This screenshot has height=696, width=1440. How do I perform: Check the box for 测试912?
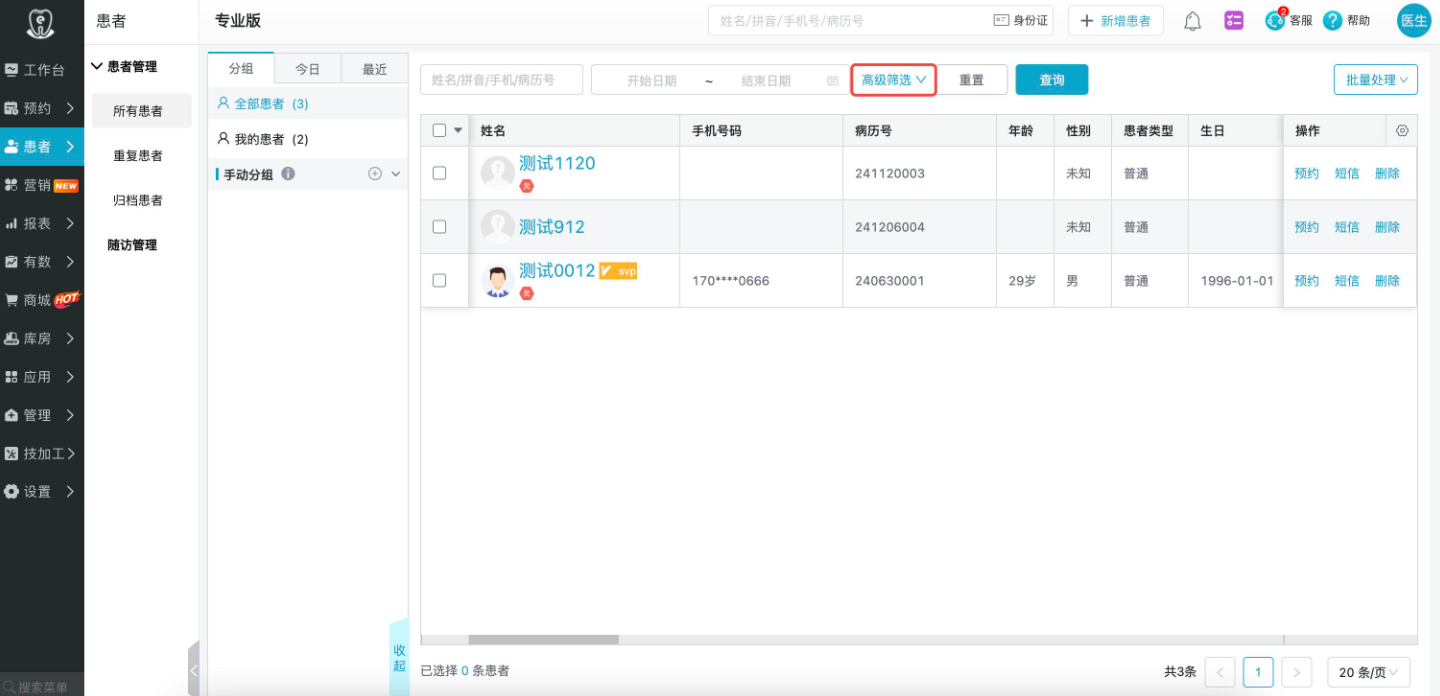(x=439, y=227)
